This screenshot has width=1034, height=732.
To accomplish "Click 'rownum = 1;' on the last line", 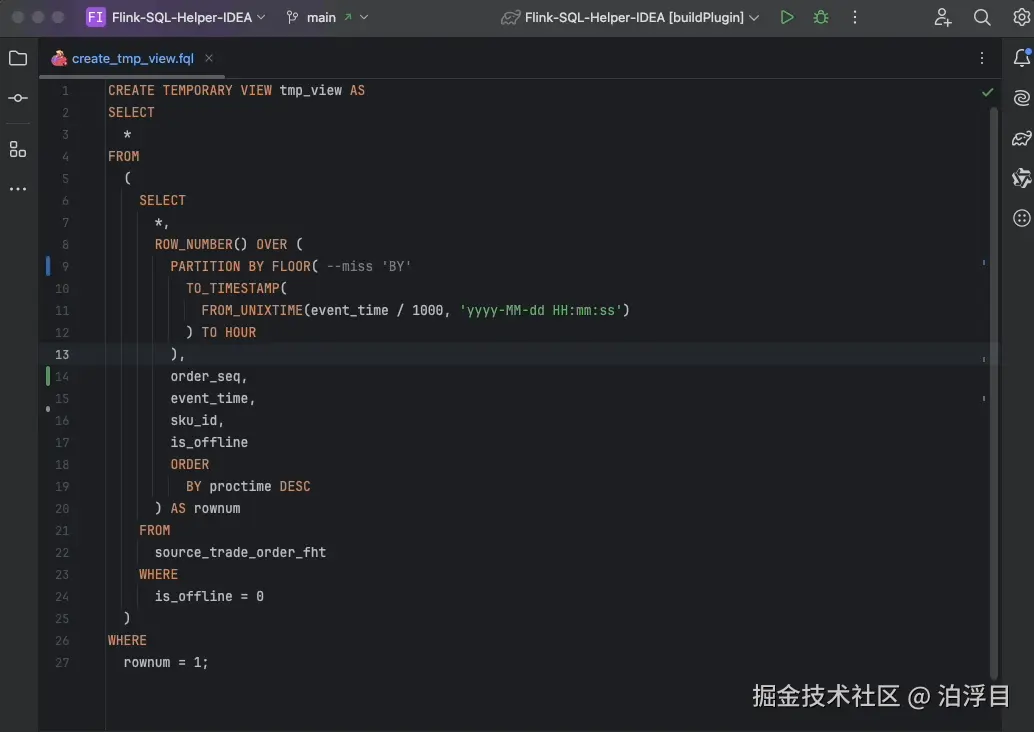I will coord(166,663).
